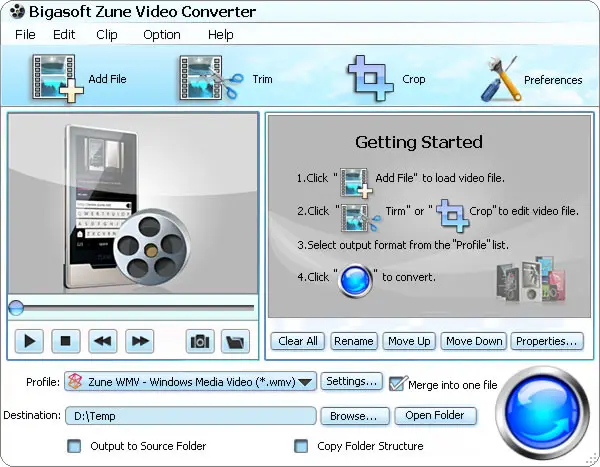
Task: Open the Edit menu
Action: coord(64,34)
